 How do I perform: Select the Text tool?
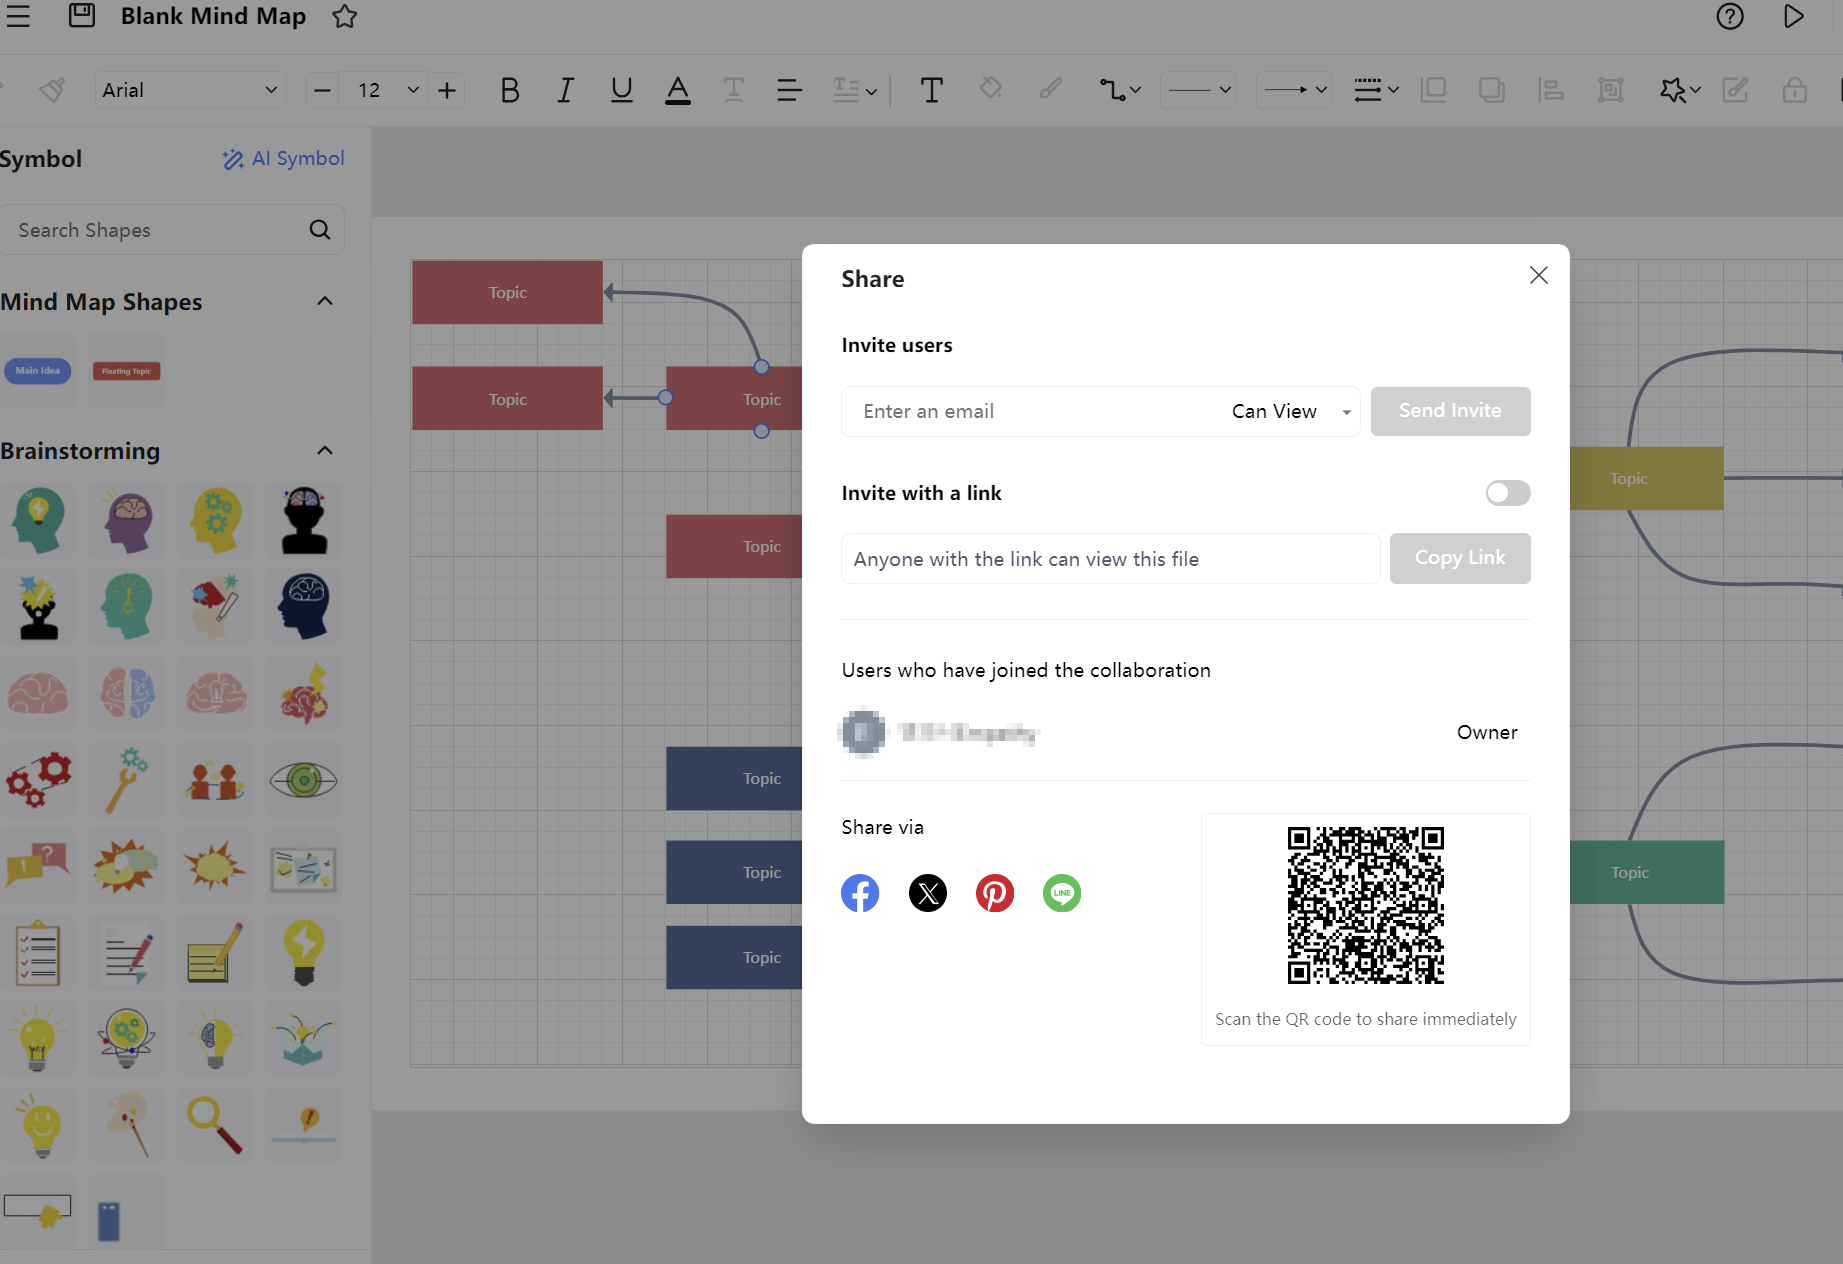[932, 90]
